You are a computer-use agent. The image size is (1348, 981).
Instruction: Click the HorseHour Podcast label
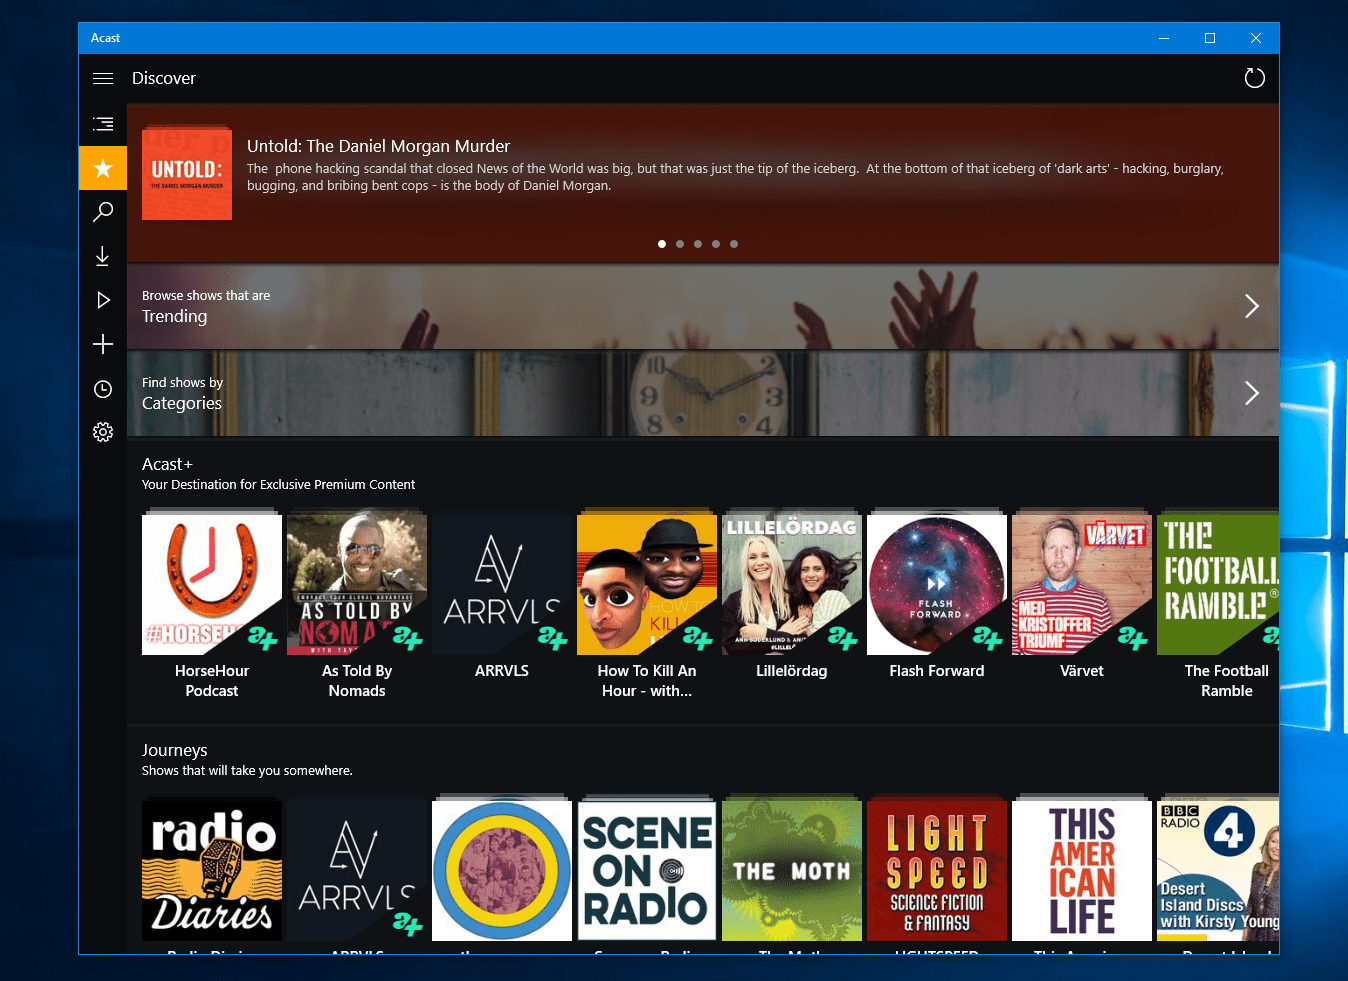[x=212, y=681]
